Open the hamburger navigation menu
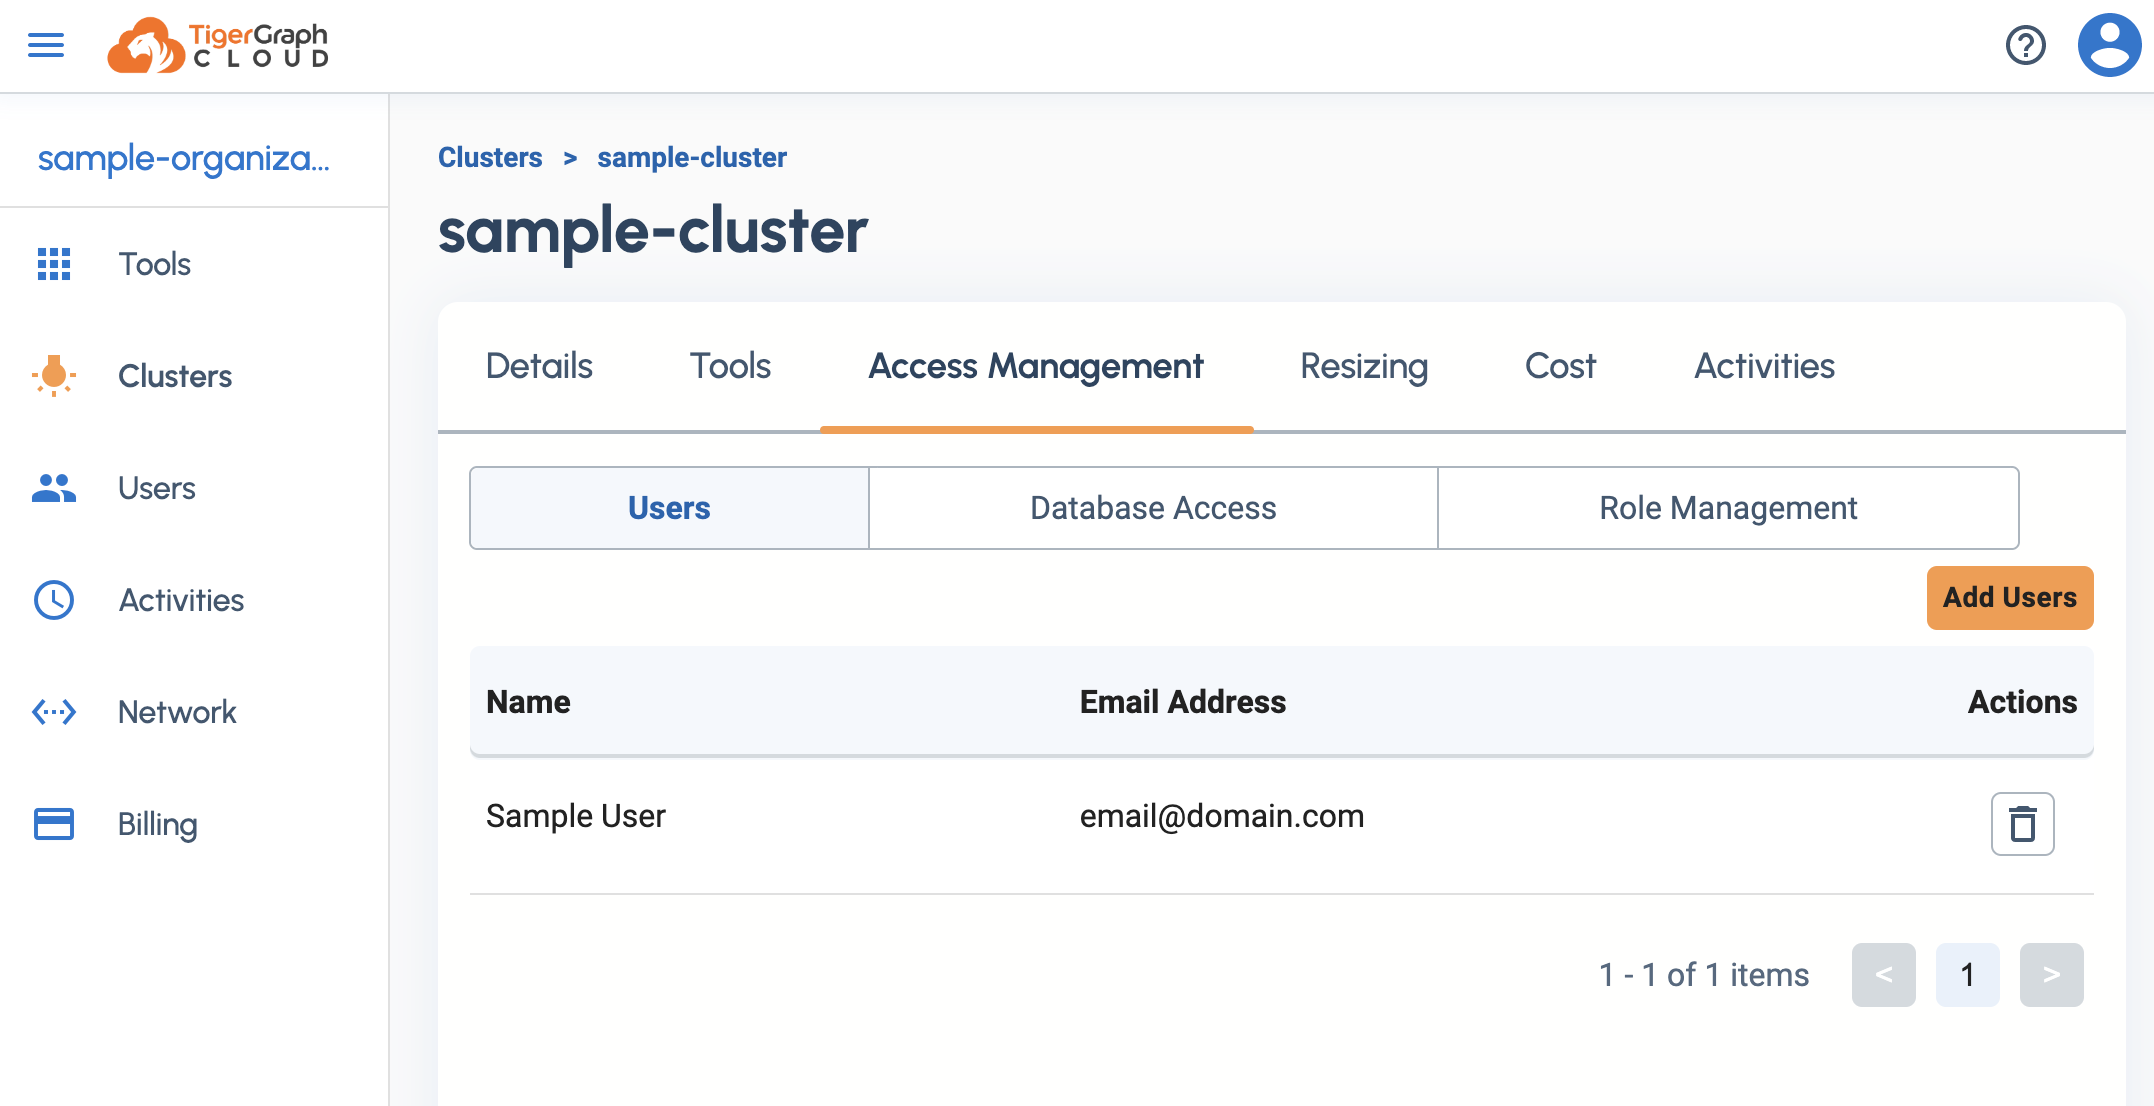Viewport: 2154px width, 1106px height. [x=45, y=45]
